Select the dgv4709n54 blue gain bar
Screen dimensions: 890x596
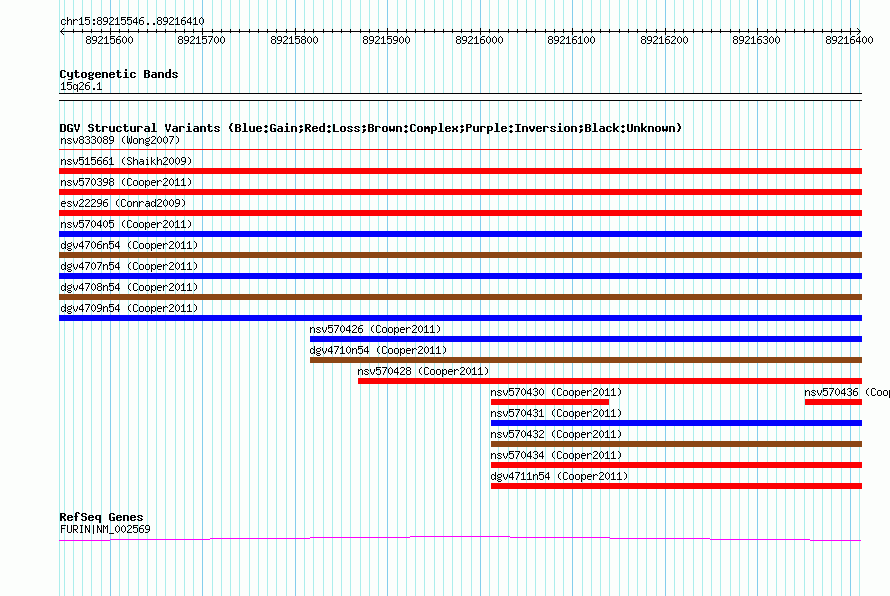[x=460, y=318]
